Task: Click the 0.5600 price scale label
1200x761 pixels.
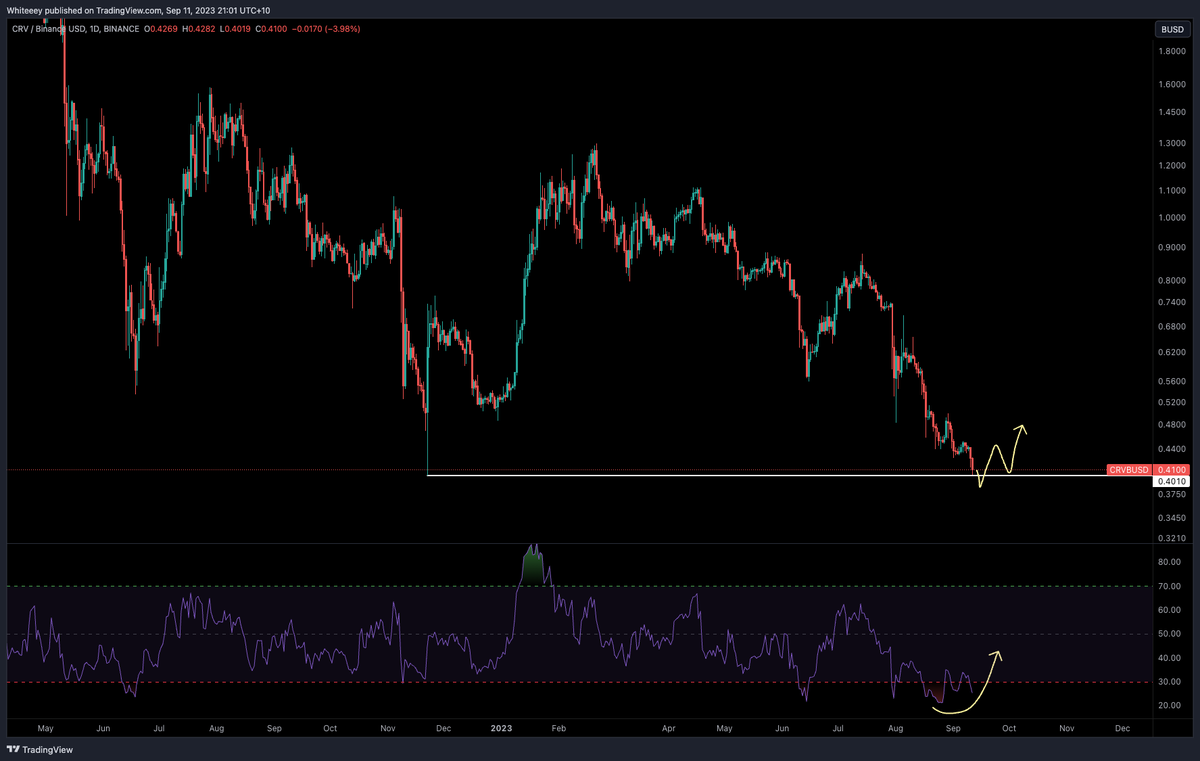Action: [x=1171, y=381]
